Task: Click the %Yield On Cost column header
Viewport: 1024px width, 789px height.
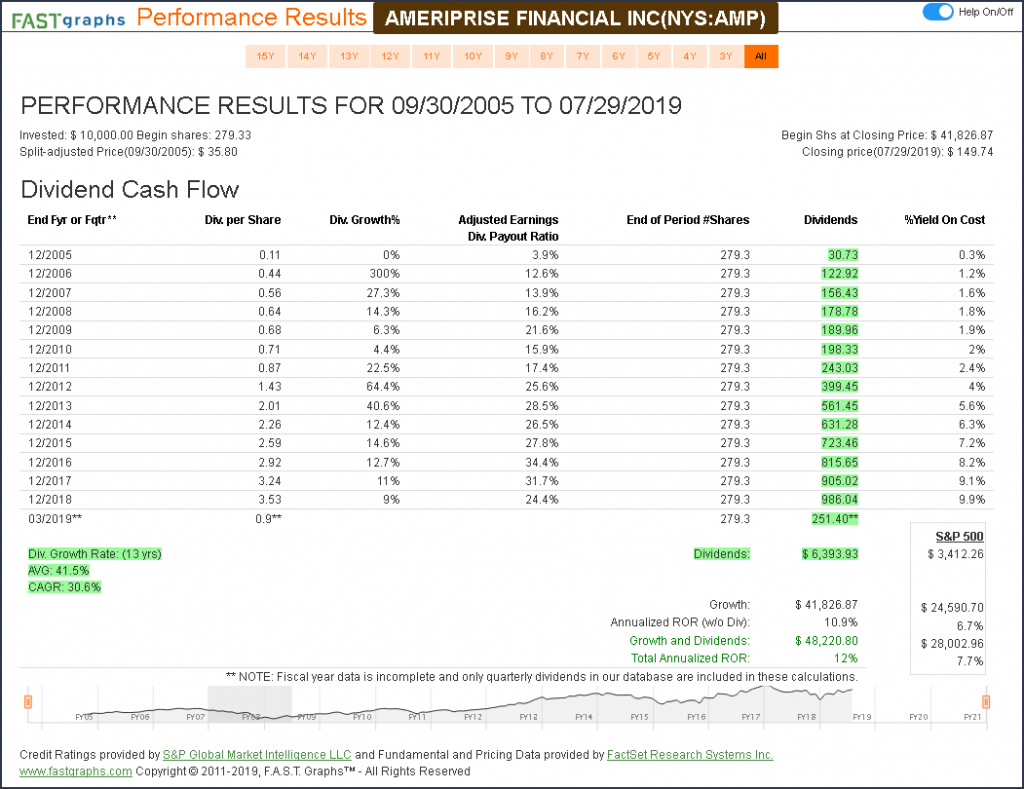Action: [x=944, y=220]
